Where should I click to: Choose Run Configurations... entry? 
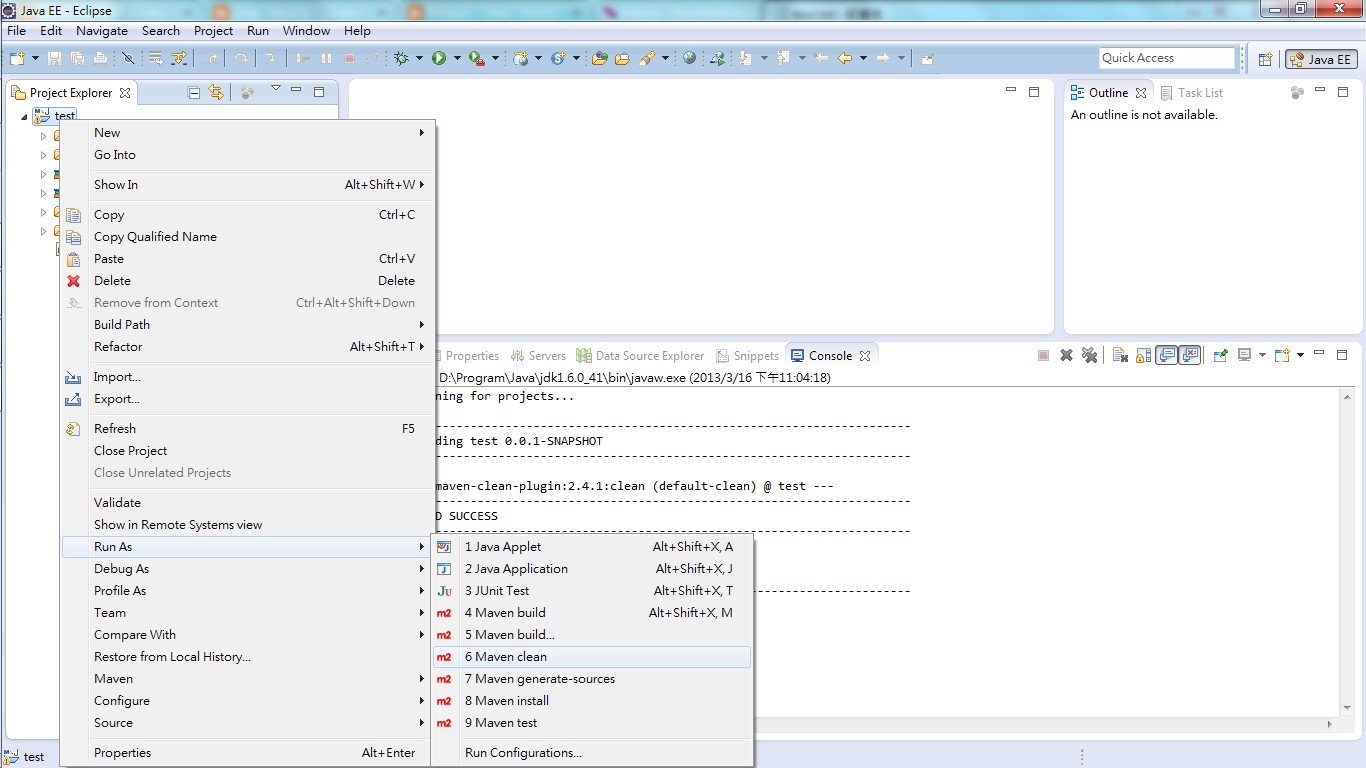[592, 753]
